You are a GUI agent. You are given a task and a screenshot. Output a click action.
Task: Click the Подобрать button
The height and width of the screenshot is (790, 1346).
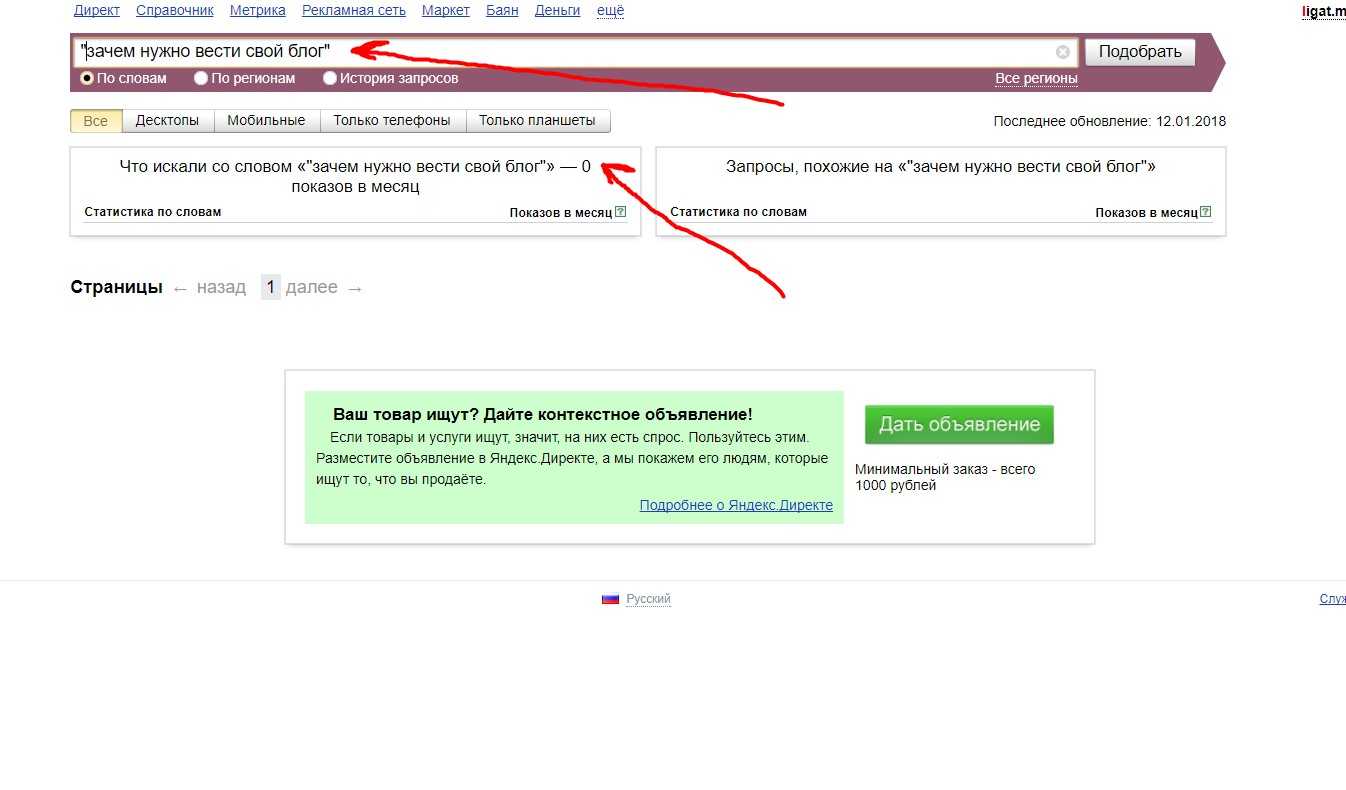[1140, 52]
